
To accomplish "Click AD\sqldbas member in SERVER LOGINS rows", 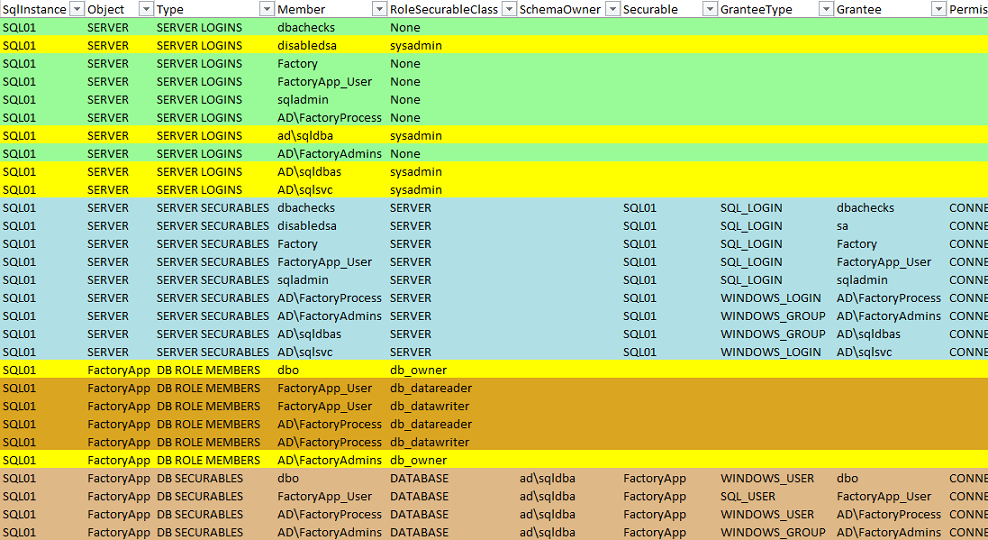I will [x=309, y=172].
